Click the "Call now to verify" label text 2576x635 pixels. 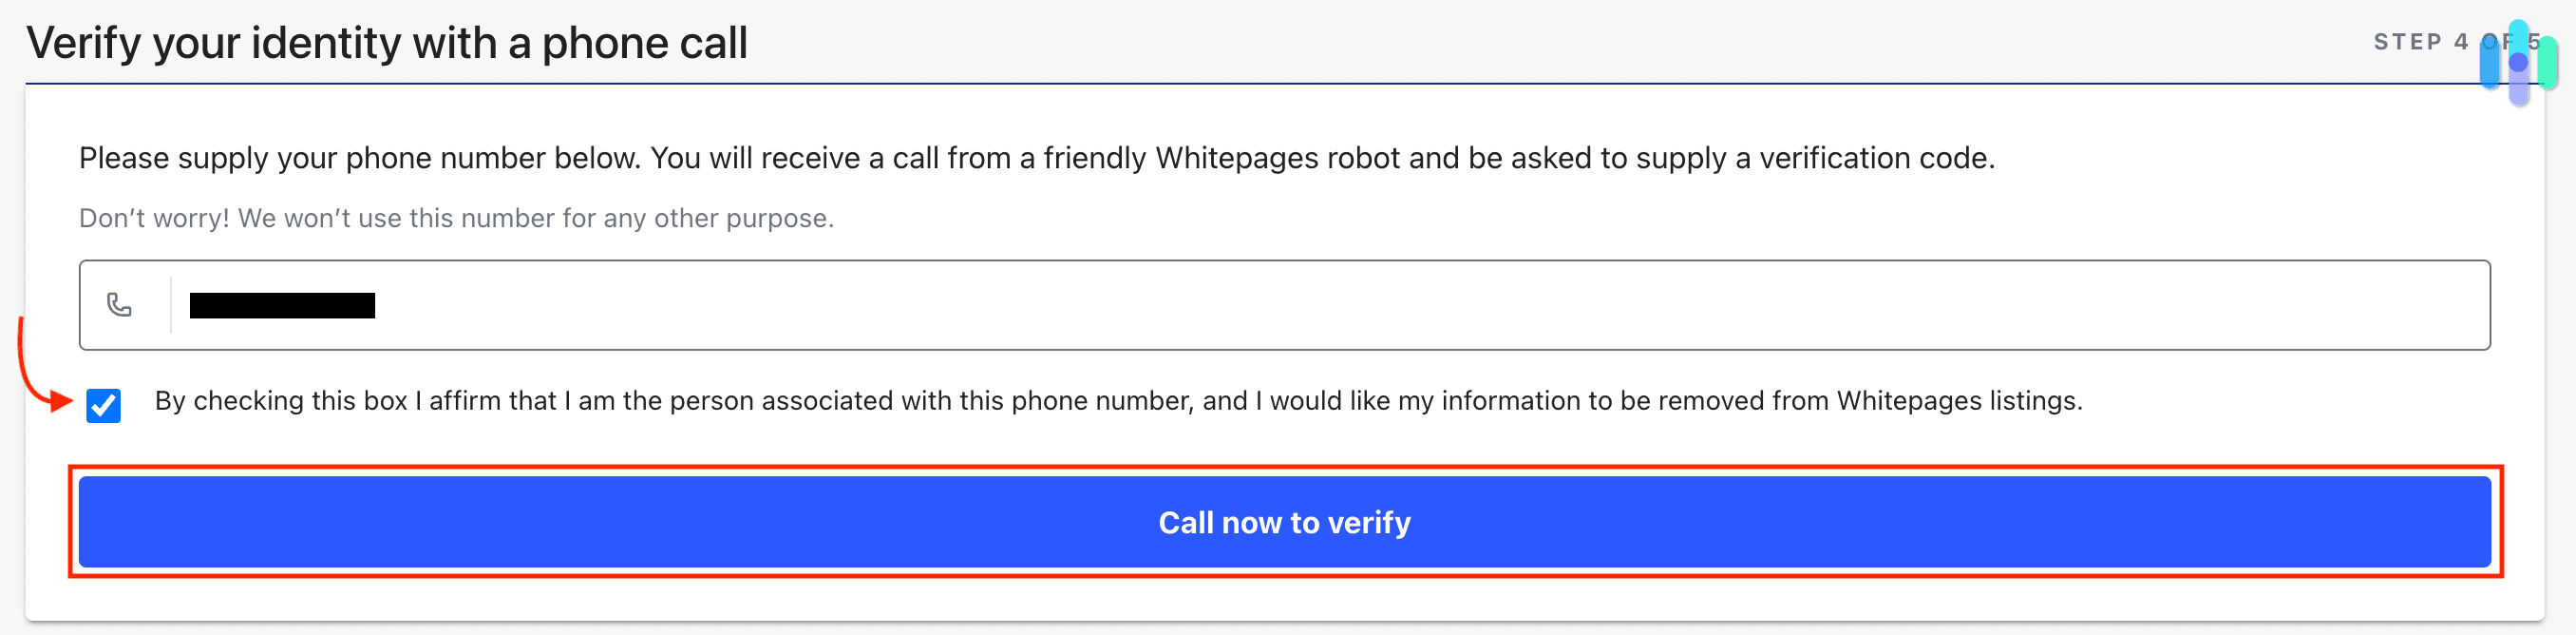tap(1284, 522)
